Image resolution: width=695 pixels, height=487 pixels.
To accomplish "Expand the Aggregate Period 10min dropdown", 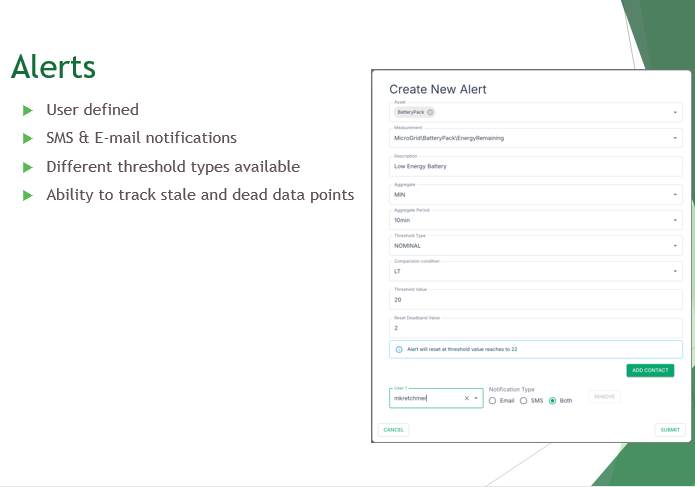I will (x=675, y=220).
